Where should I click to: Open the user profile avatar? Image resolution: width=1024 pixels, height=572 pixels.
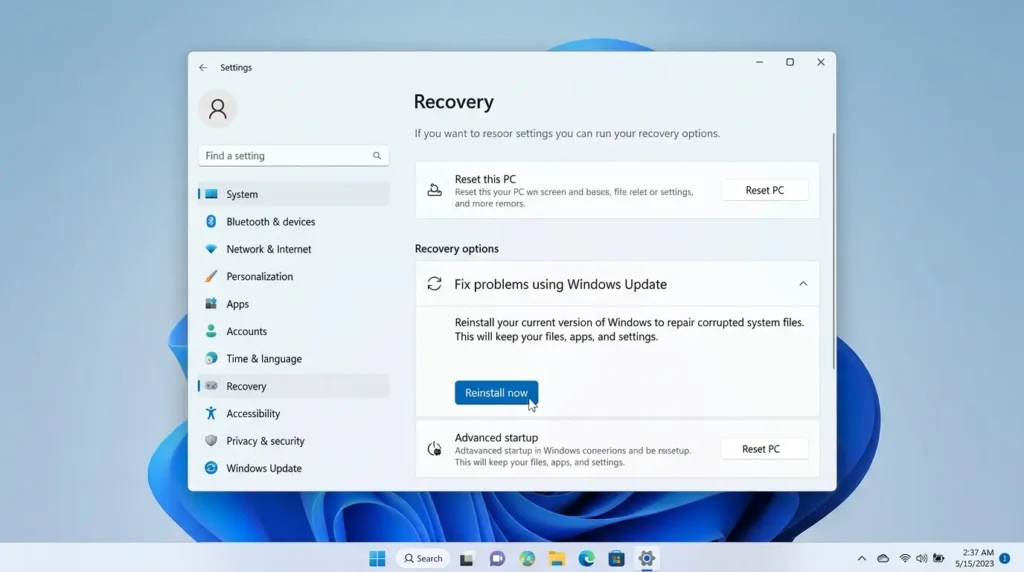point(217,108)
